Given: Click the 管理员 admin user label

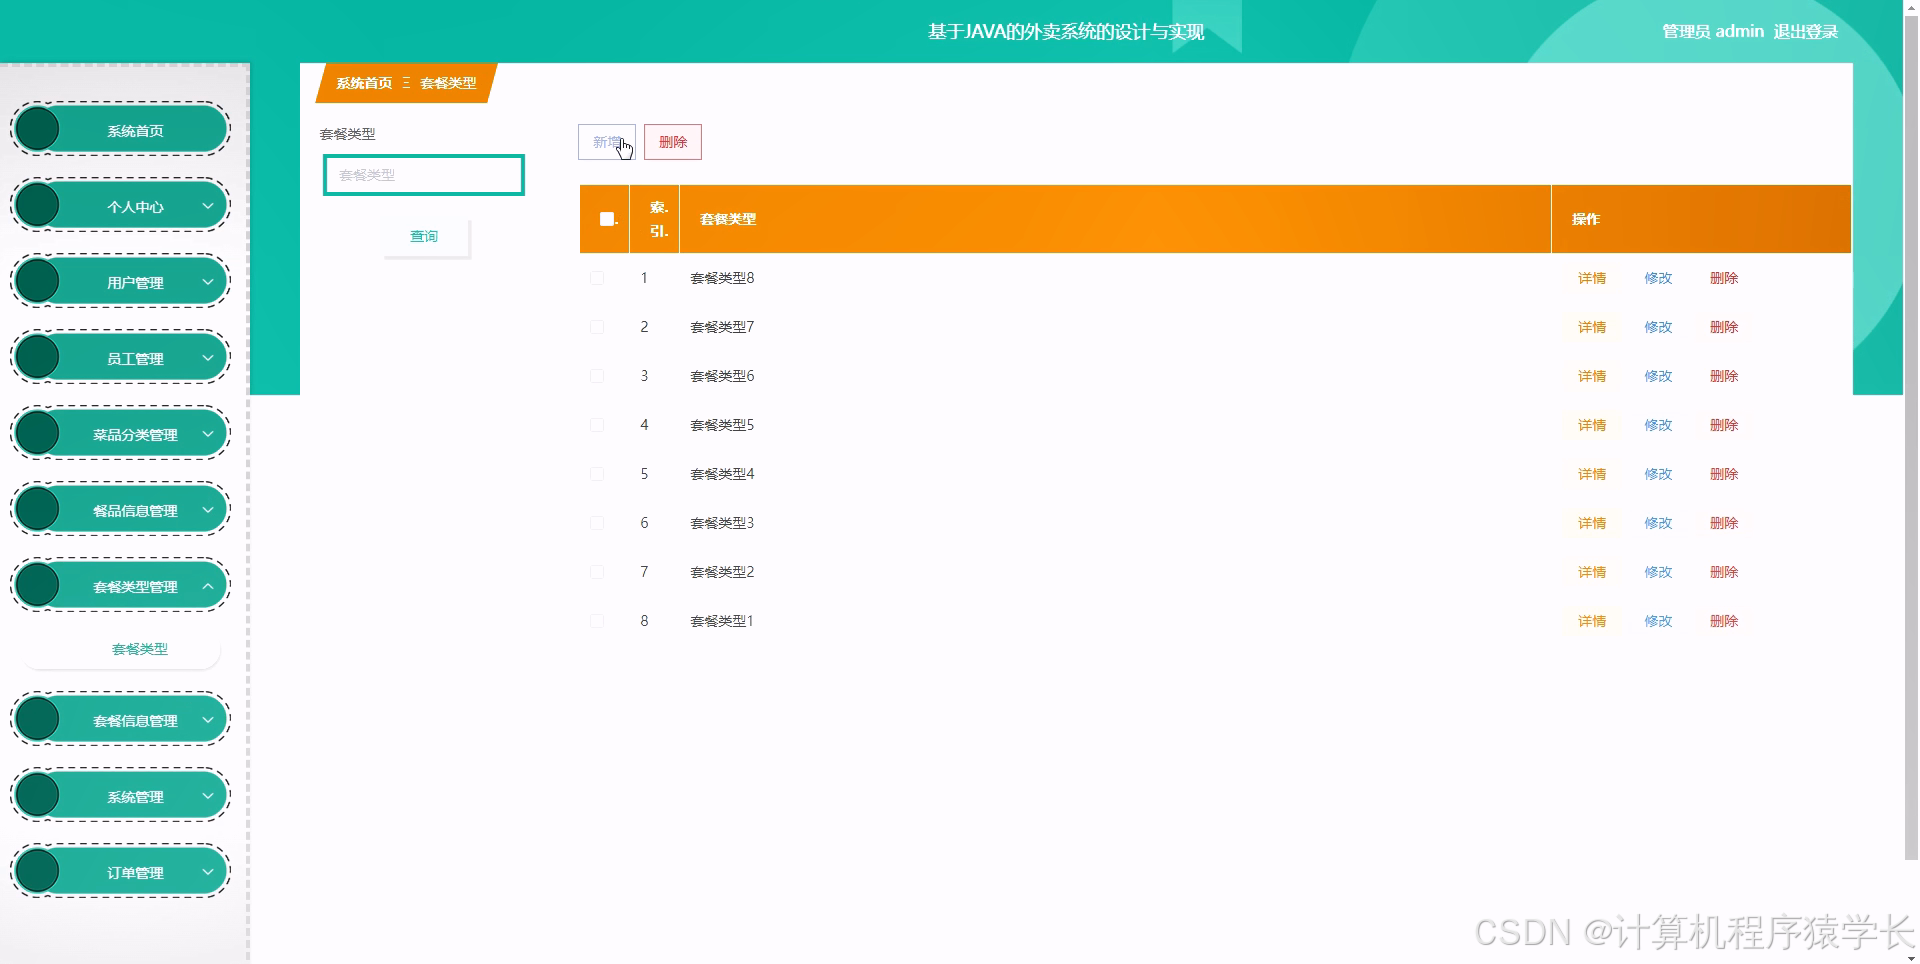Looking at the screenshot, I should (1713, 32).
